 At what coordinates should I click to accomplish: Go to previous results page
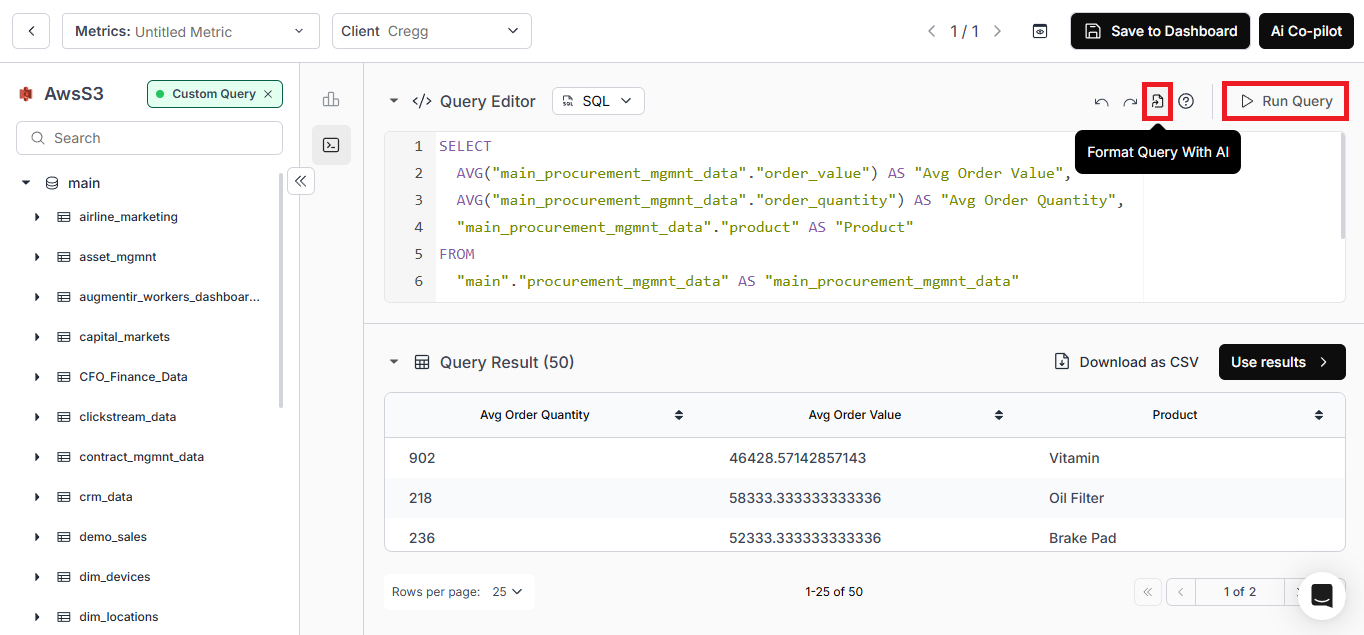pos(1181,592)
